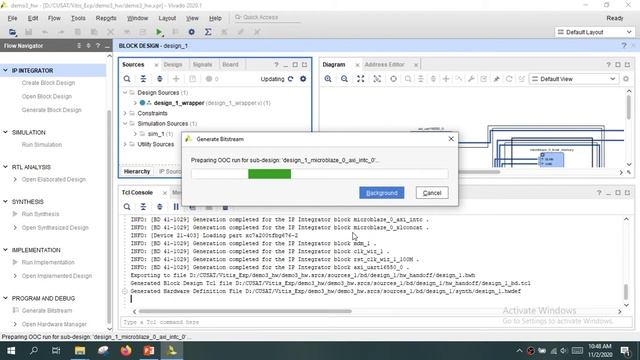Open Windows Start menu
The image size is (640, 360).
click(x=11, y=351)
